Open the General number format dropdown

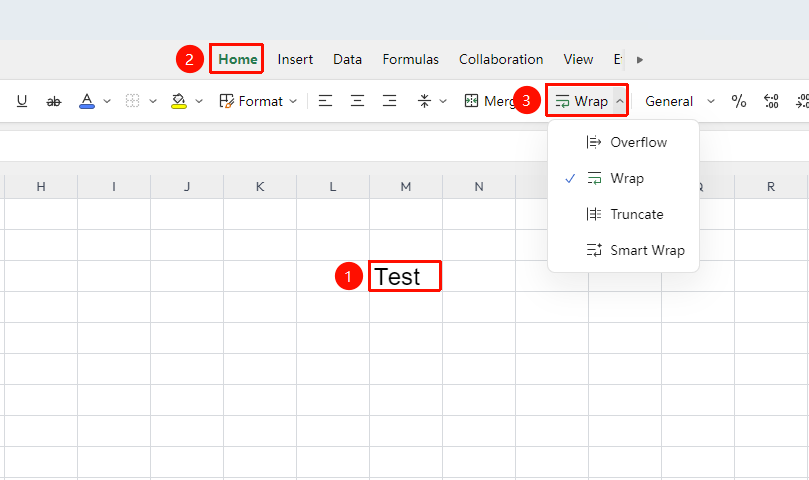(679, 101)
